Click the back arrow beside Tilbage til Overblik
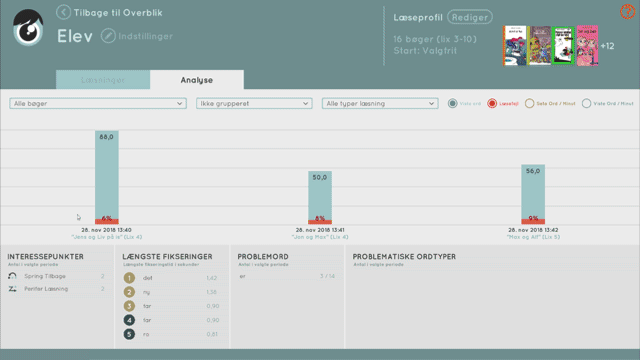The image size is (640, 360). pos(63,12)
